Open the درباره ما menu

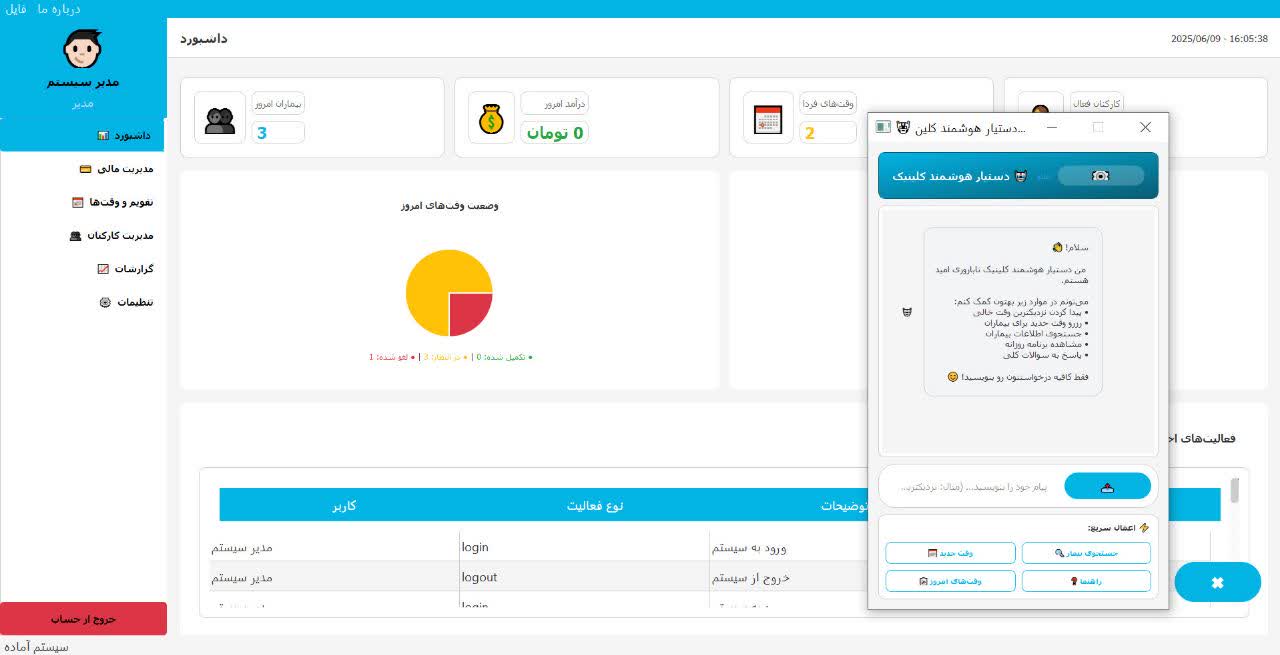point(59,8)
